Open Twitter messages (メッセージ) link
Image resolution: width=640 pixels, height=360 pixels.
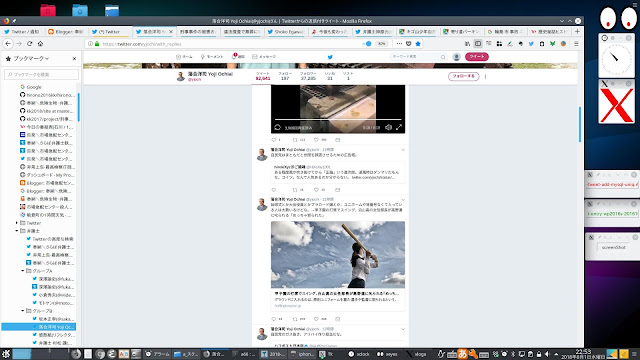(264, 57)
